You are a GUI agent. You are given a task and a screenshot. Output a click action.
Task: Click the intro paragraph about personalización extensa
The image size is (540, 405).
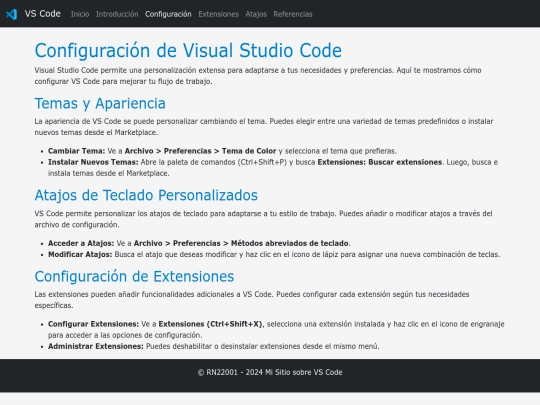258,76
